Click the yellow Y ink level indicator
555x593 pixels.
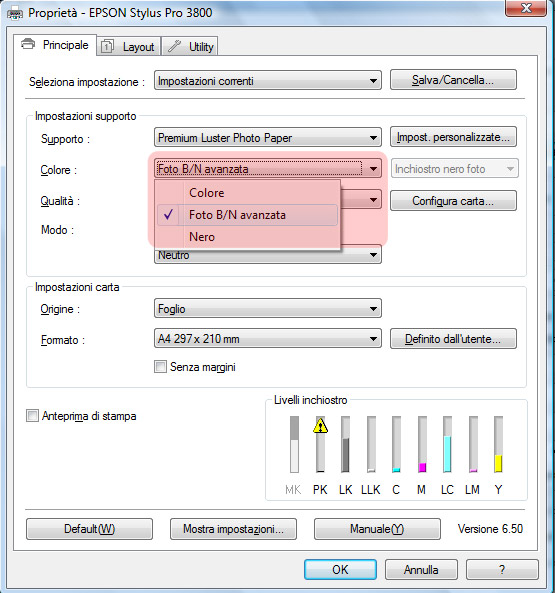498,444
